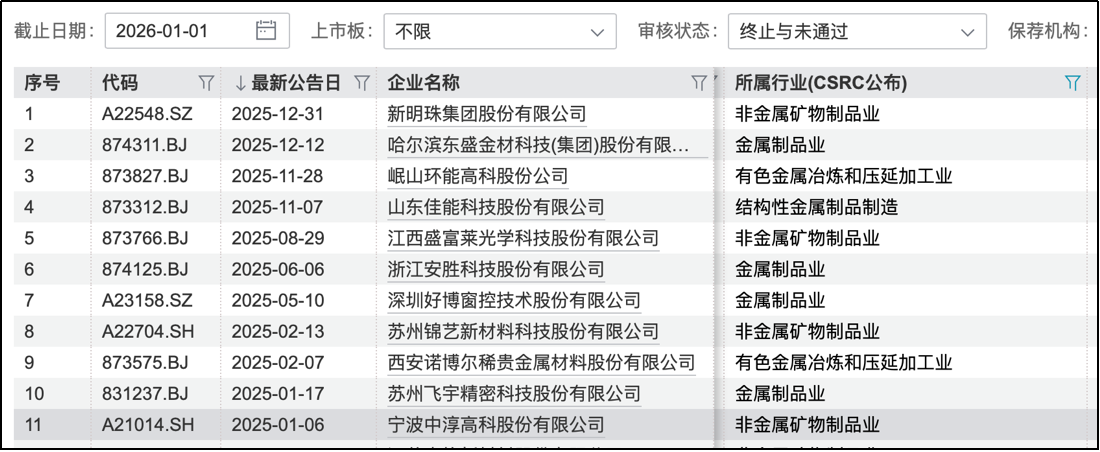
Task: Click the 序号 column header
Action: pos(42,83)
